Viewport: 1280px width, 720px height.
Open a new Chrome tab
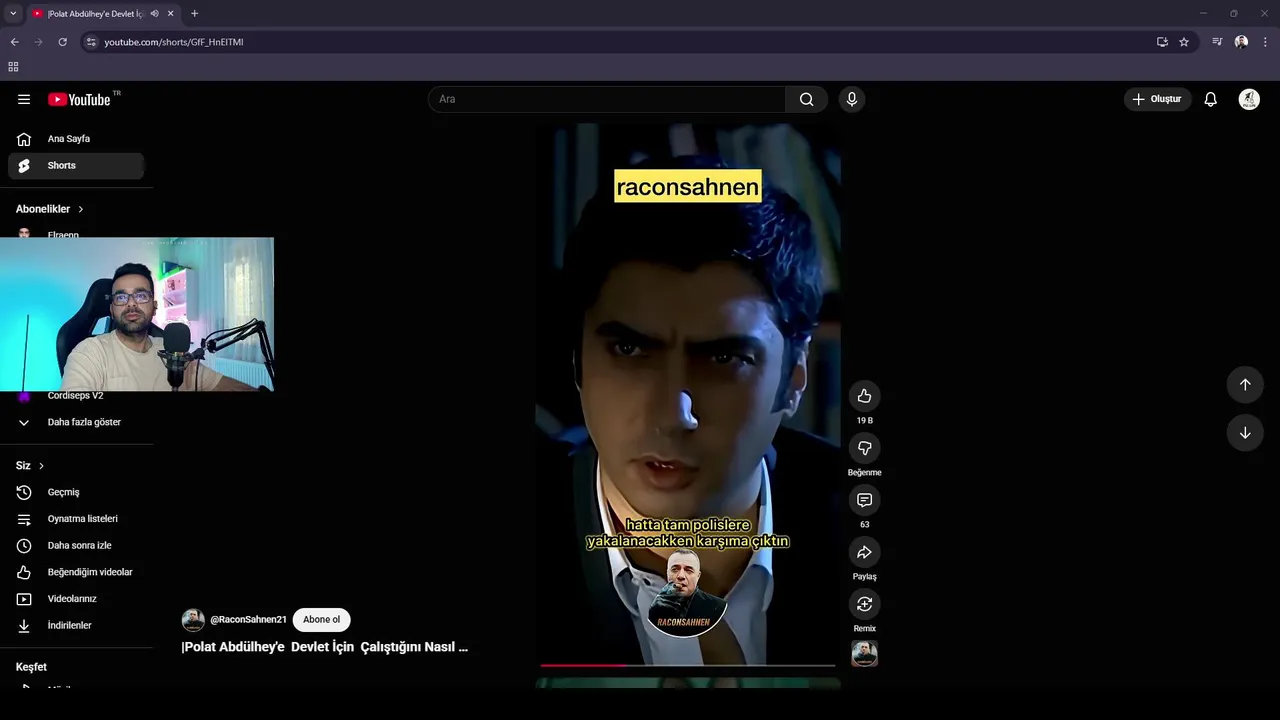coord(194,14)
